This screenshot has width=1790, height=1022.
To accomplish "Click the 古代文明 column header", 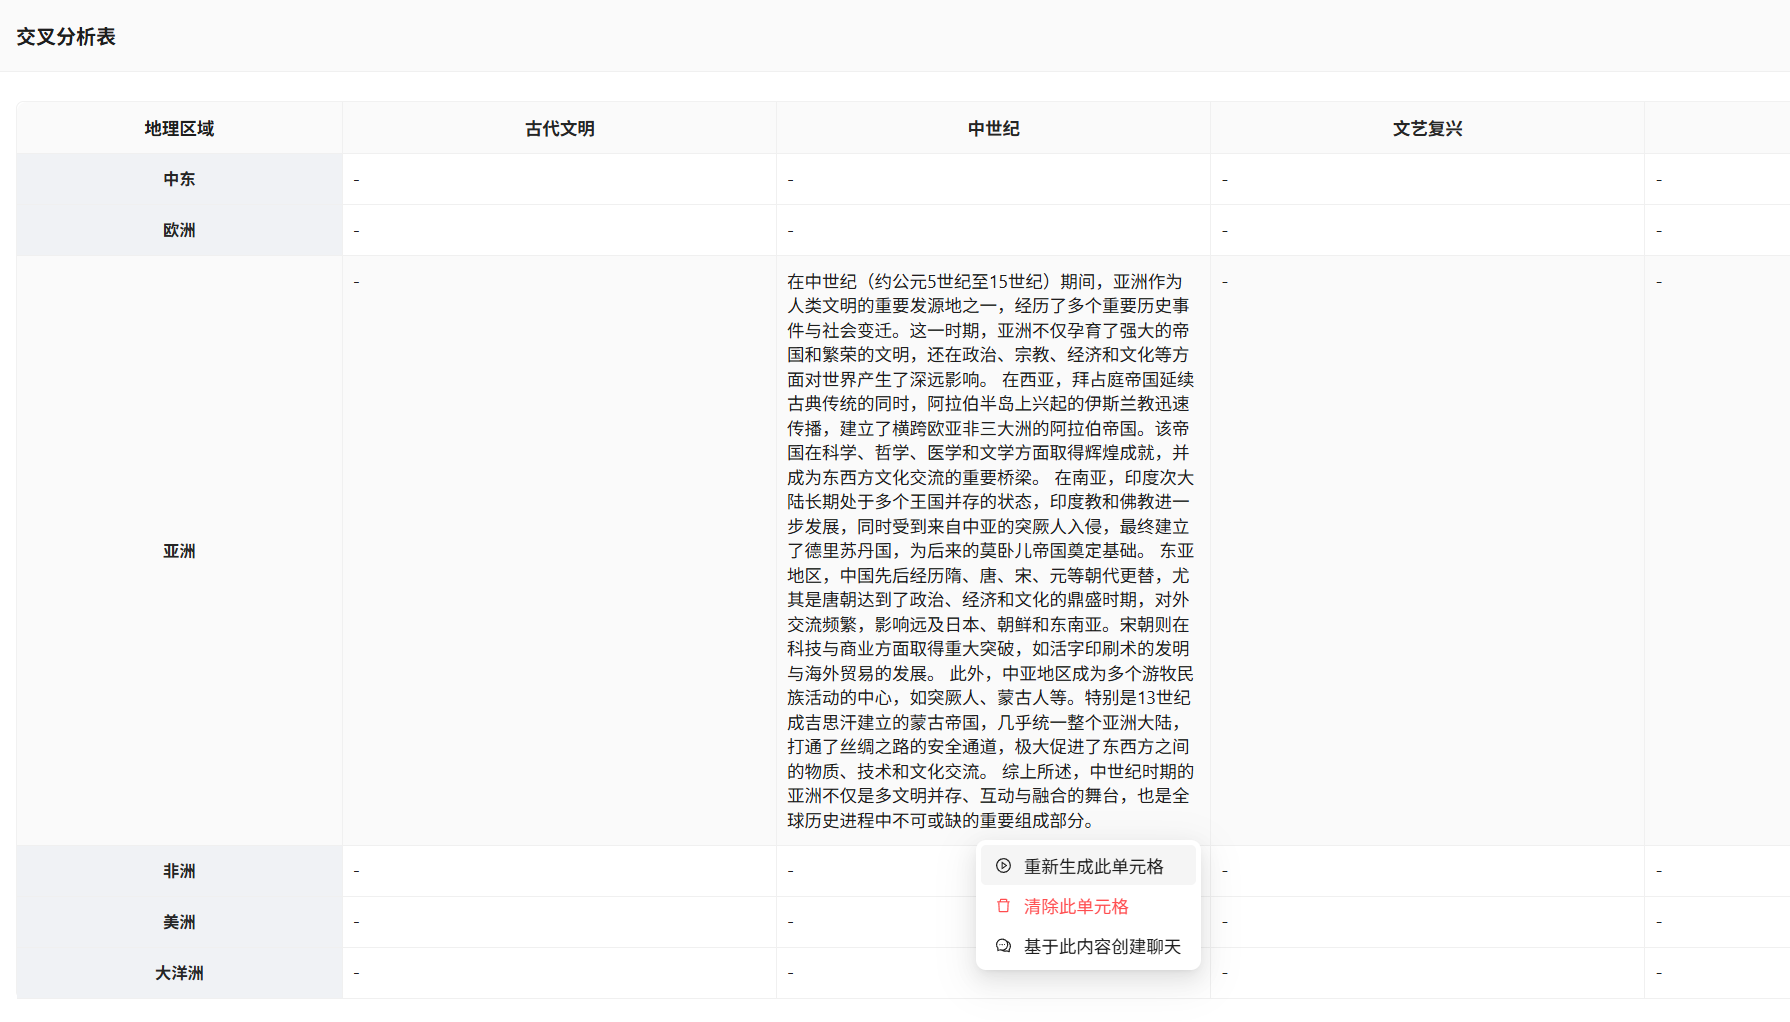I will coord(559,128).
